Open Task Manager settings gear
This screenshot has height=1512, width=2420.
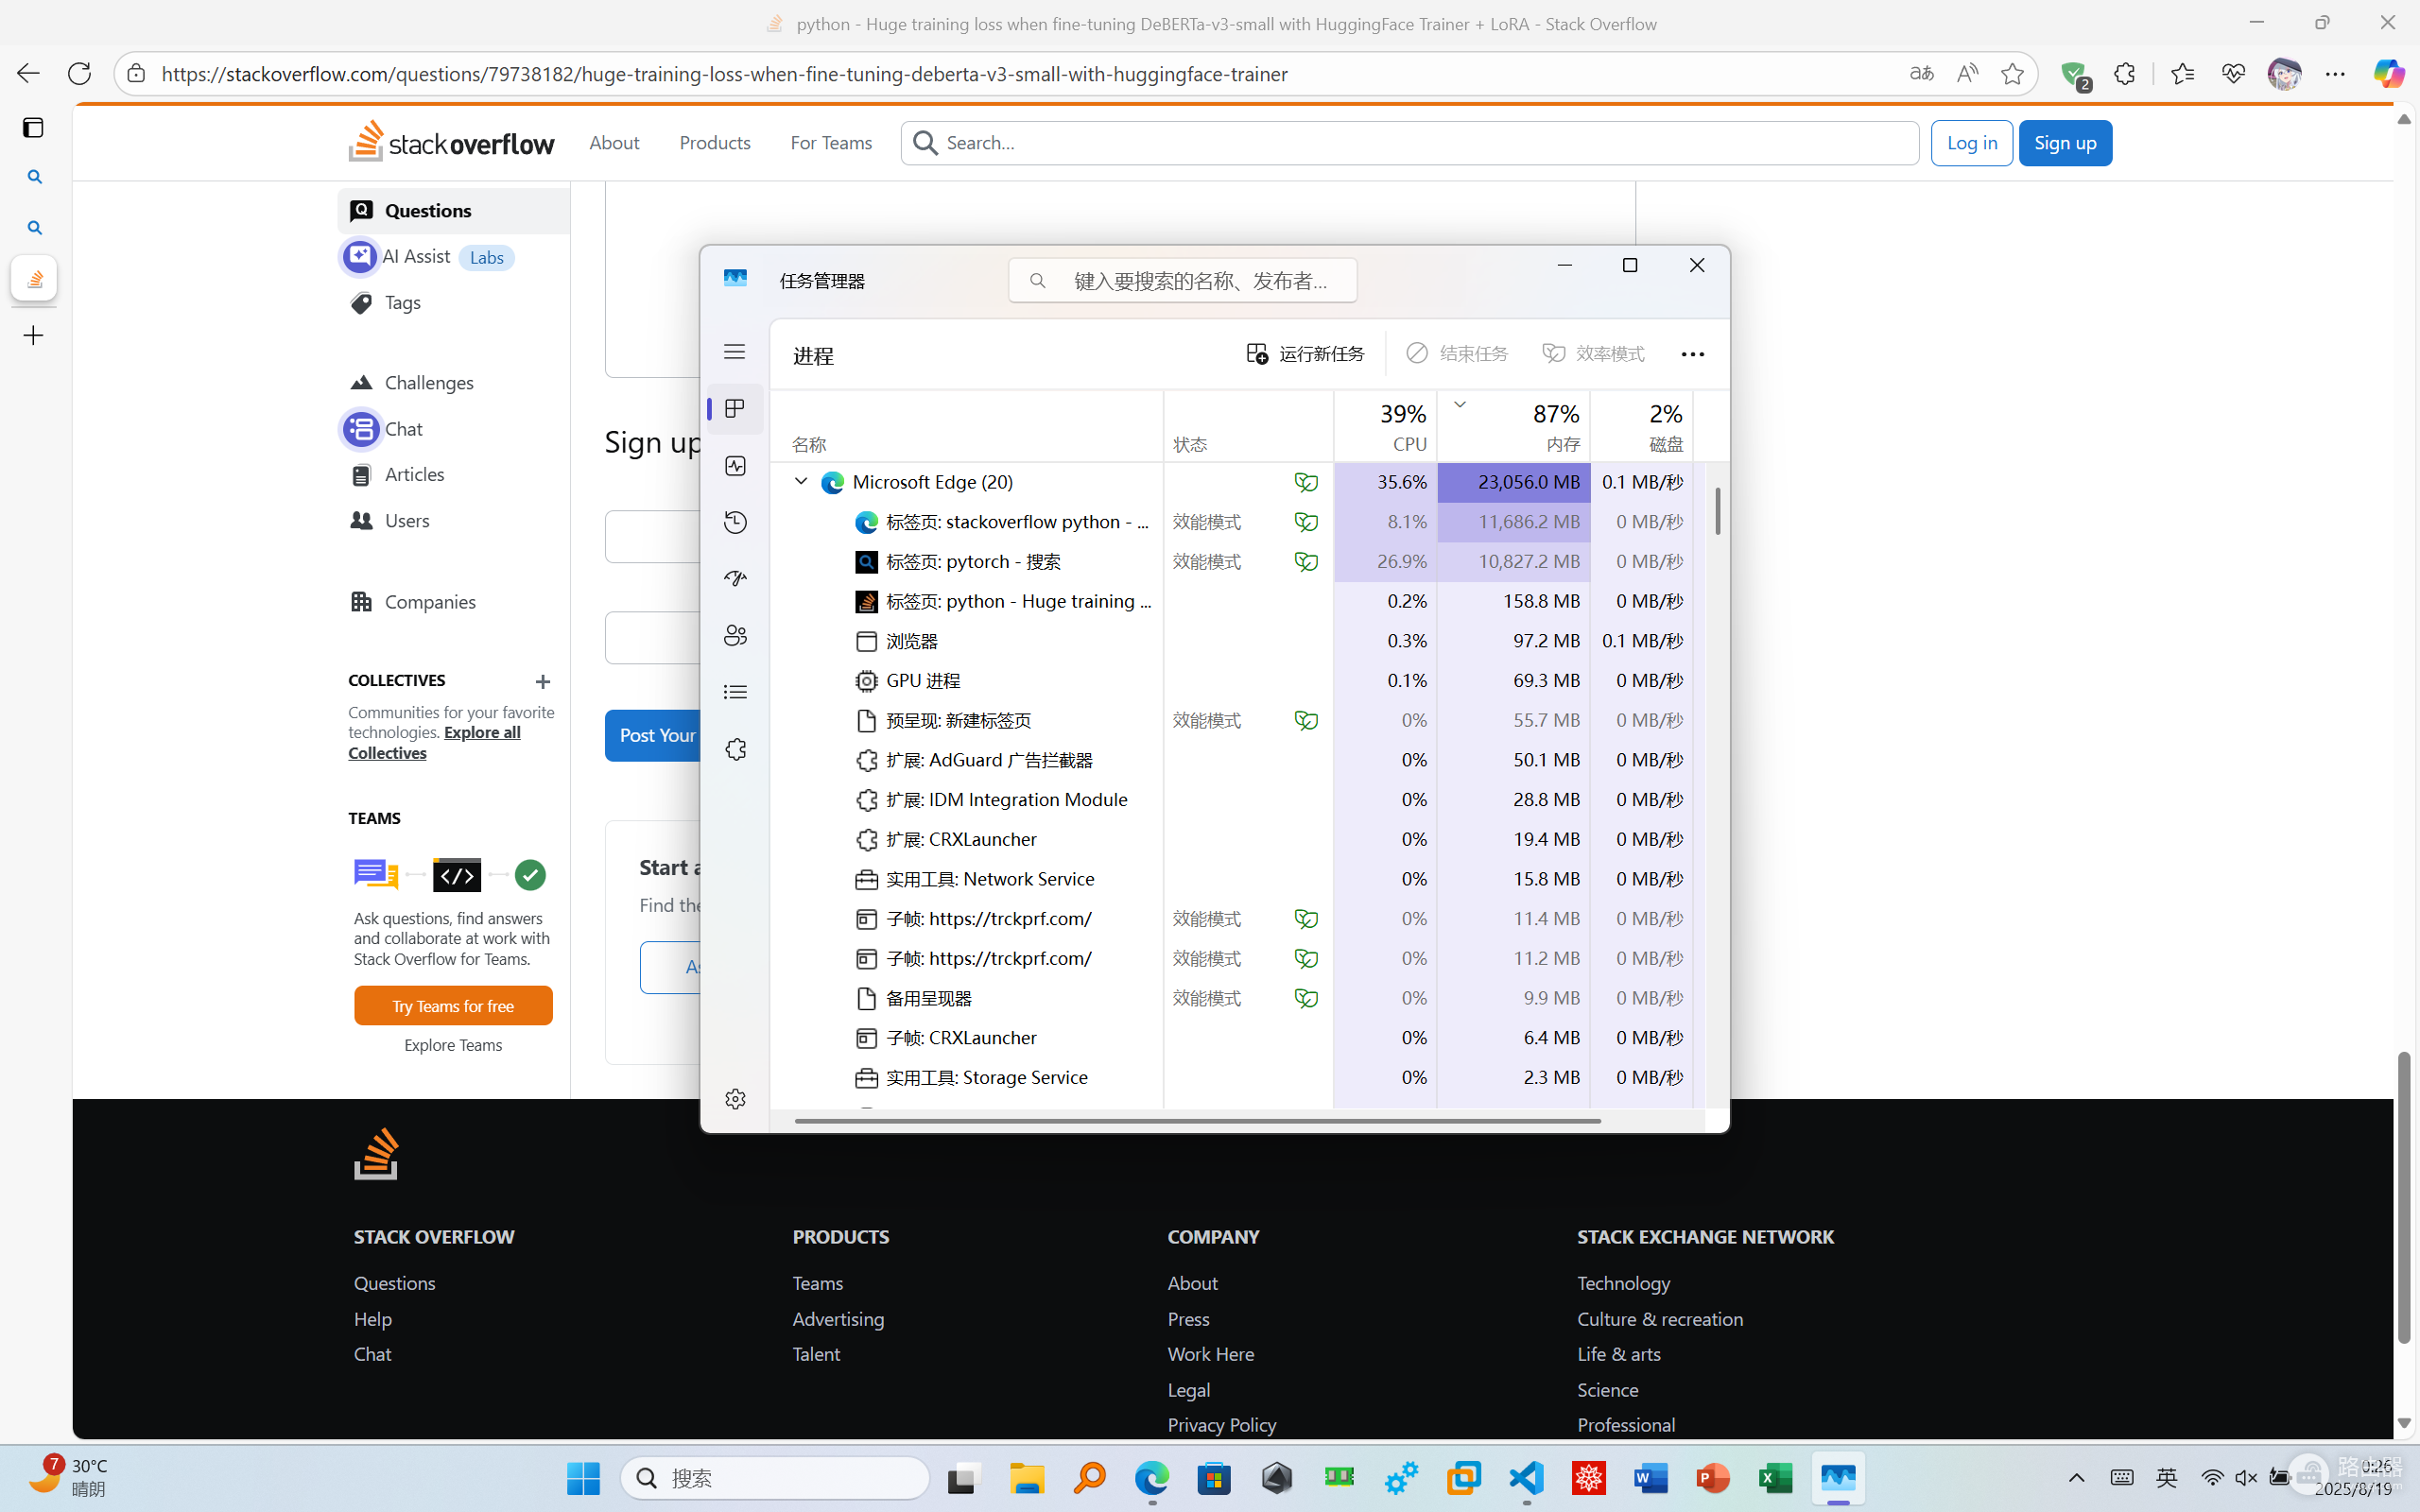[x=735, y=1098]
